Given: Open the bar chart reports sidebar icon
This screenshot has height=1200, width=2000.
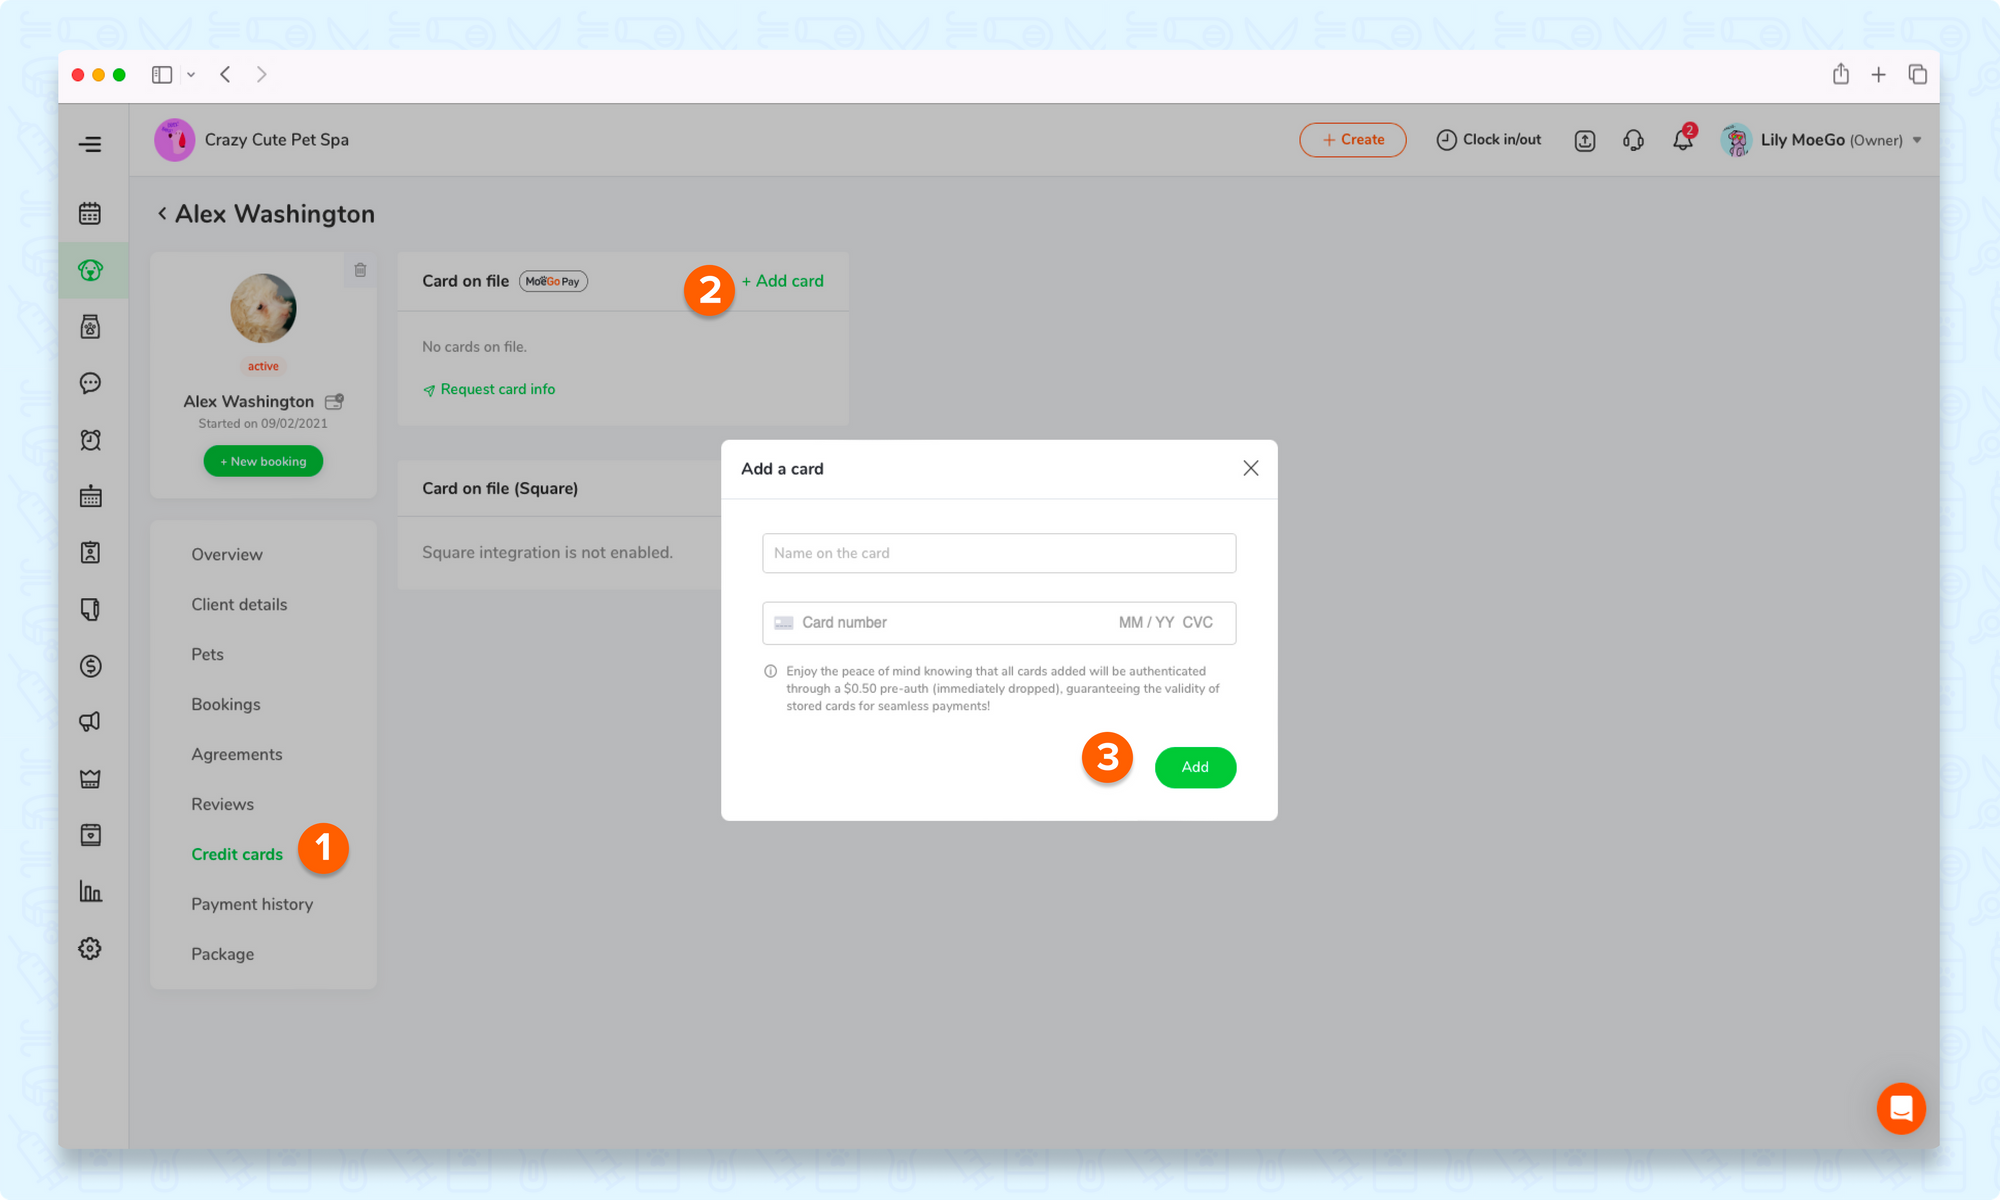Looking at the screenshot, I should (x=90, y=891).
